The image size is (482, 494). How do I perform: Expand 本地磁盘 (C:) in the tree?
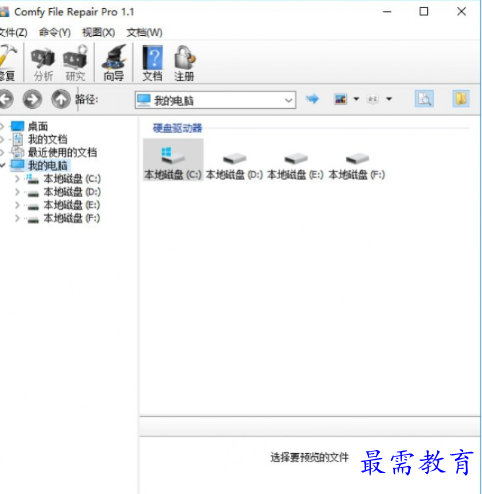pyautogui.click(x=17, y=179)
